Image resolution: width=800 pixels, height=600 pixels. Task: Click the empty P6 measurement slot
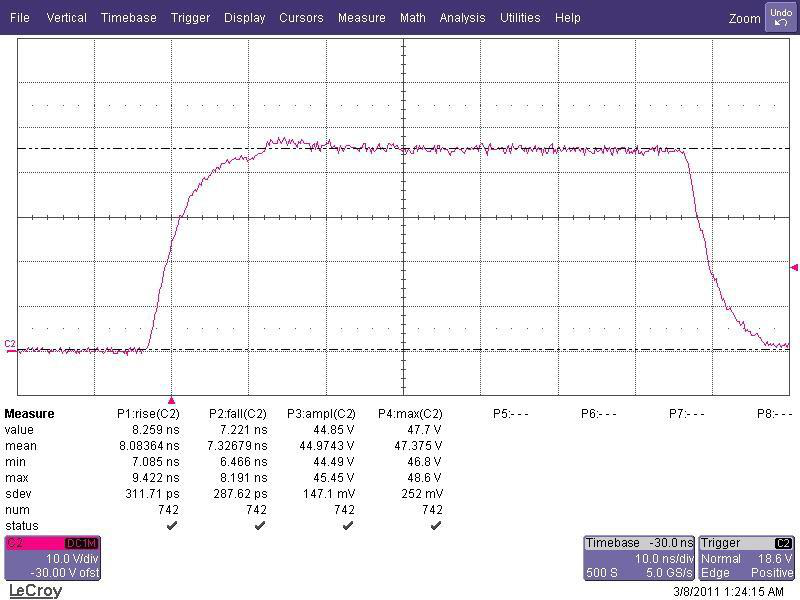coord(598,414)
